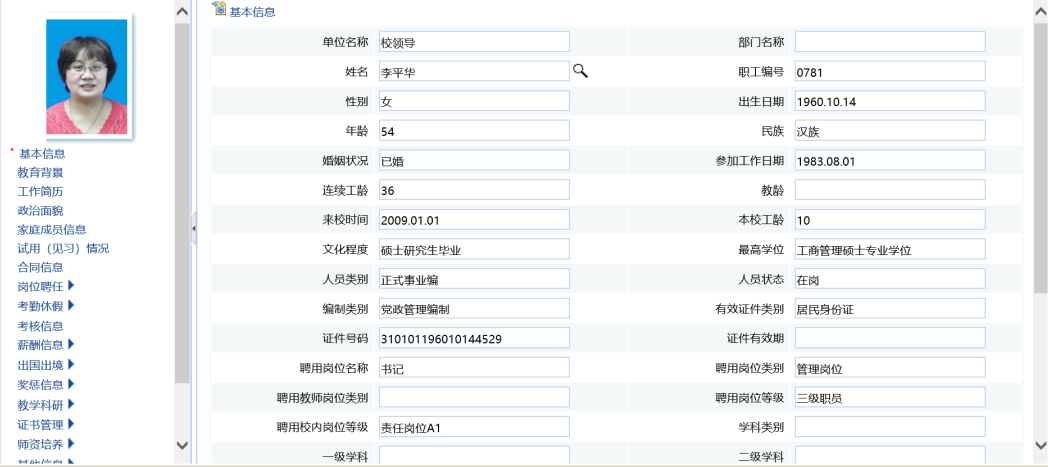This screenshot has width=1048, height=467.
Task: Click the sidebar scrollbar up arrow
Action: (x=181, y=11)
